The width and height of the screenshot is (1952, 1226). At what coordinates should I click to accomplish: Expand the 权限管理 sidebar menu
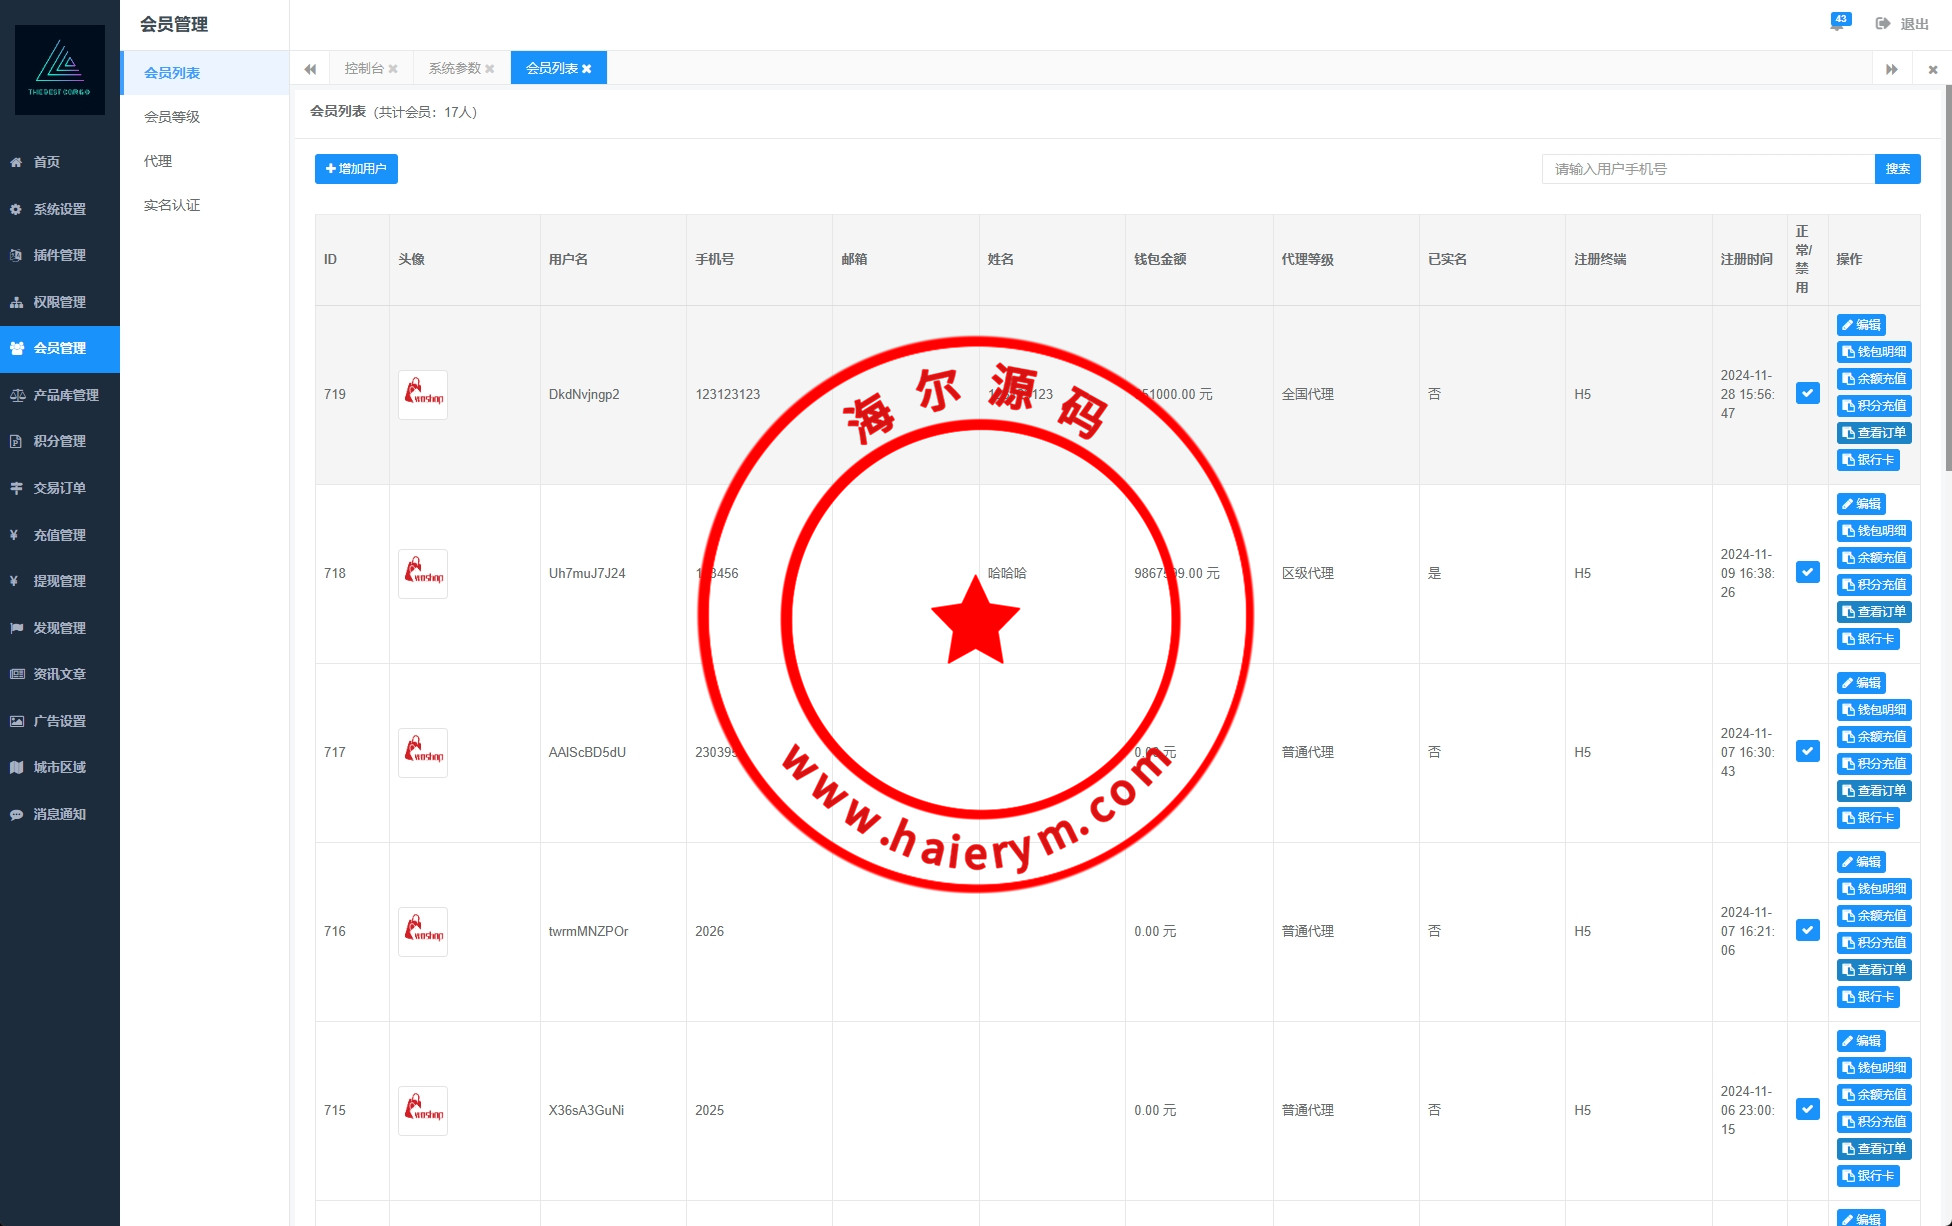59,302
